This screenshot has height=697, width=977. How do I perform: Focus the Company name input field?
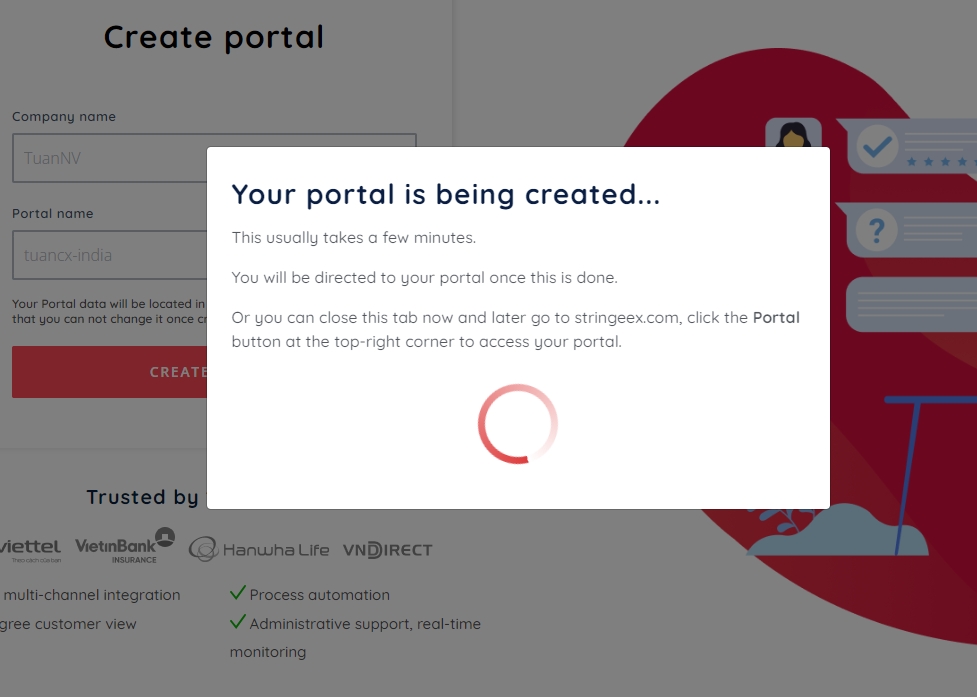tap(110, 158)
